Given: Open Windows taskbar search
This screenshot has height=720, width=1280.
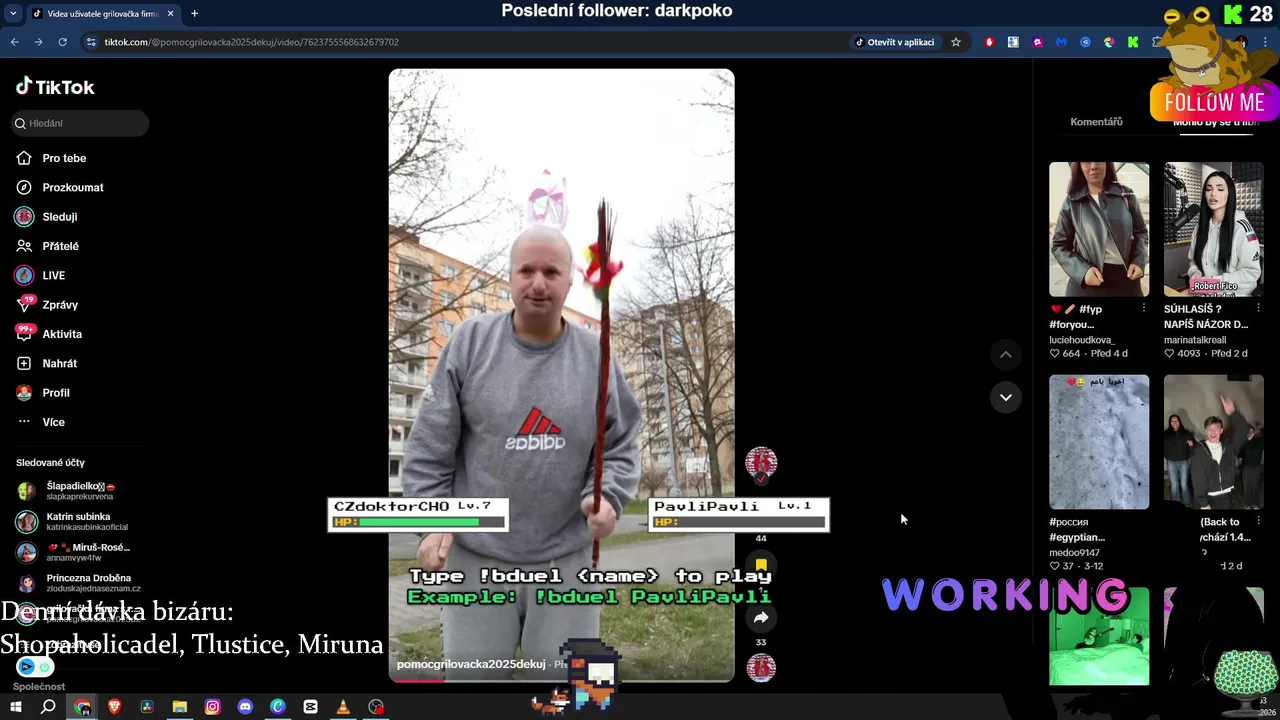Looking at the screenshot, I should click(x=48, y=707).
